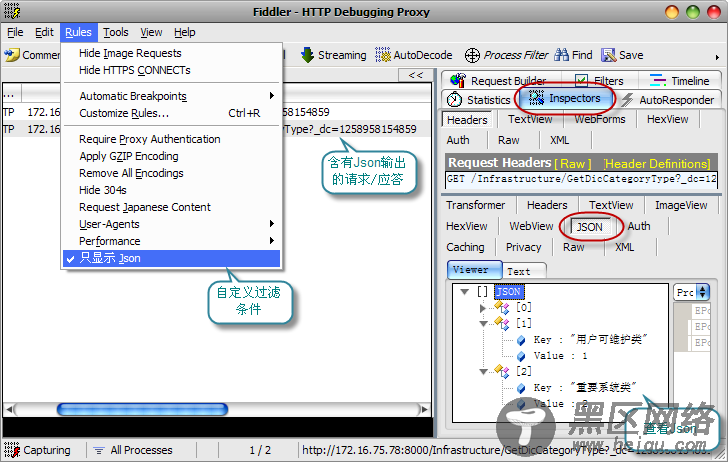728x462 pixels.
Task: Click the session list horizontal scrollbar thumb
Action: tap(142, 409)
